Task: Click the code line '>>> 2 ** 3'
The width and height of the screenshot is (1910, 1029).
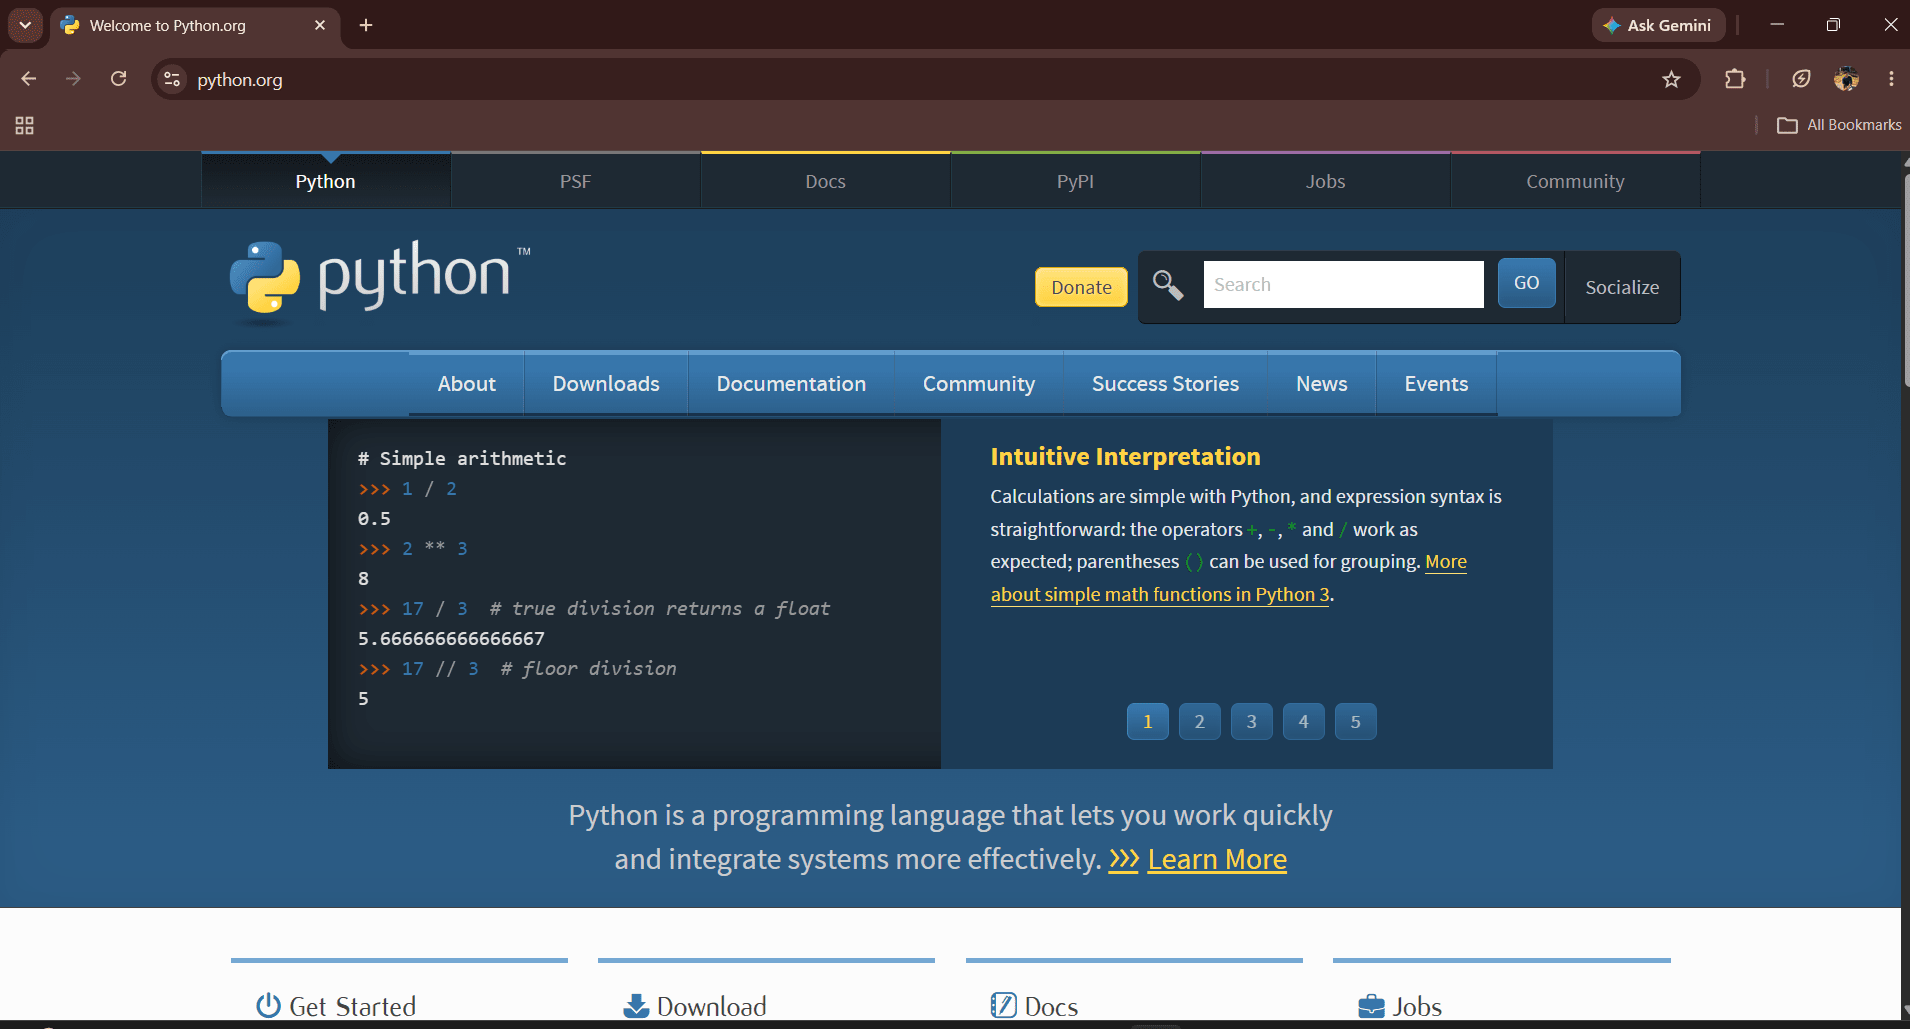Action: (413, 549)
